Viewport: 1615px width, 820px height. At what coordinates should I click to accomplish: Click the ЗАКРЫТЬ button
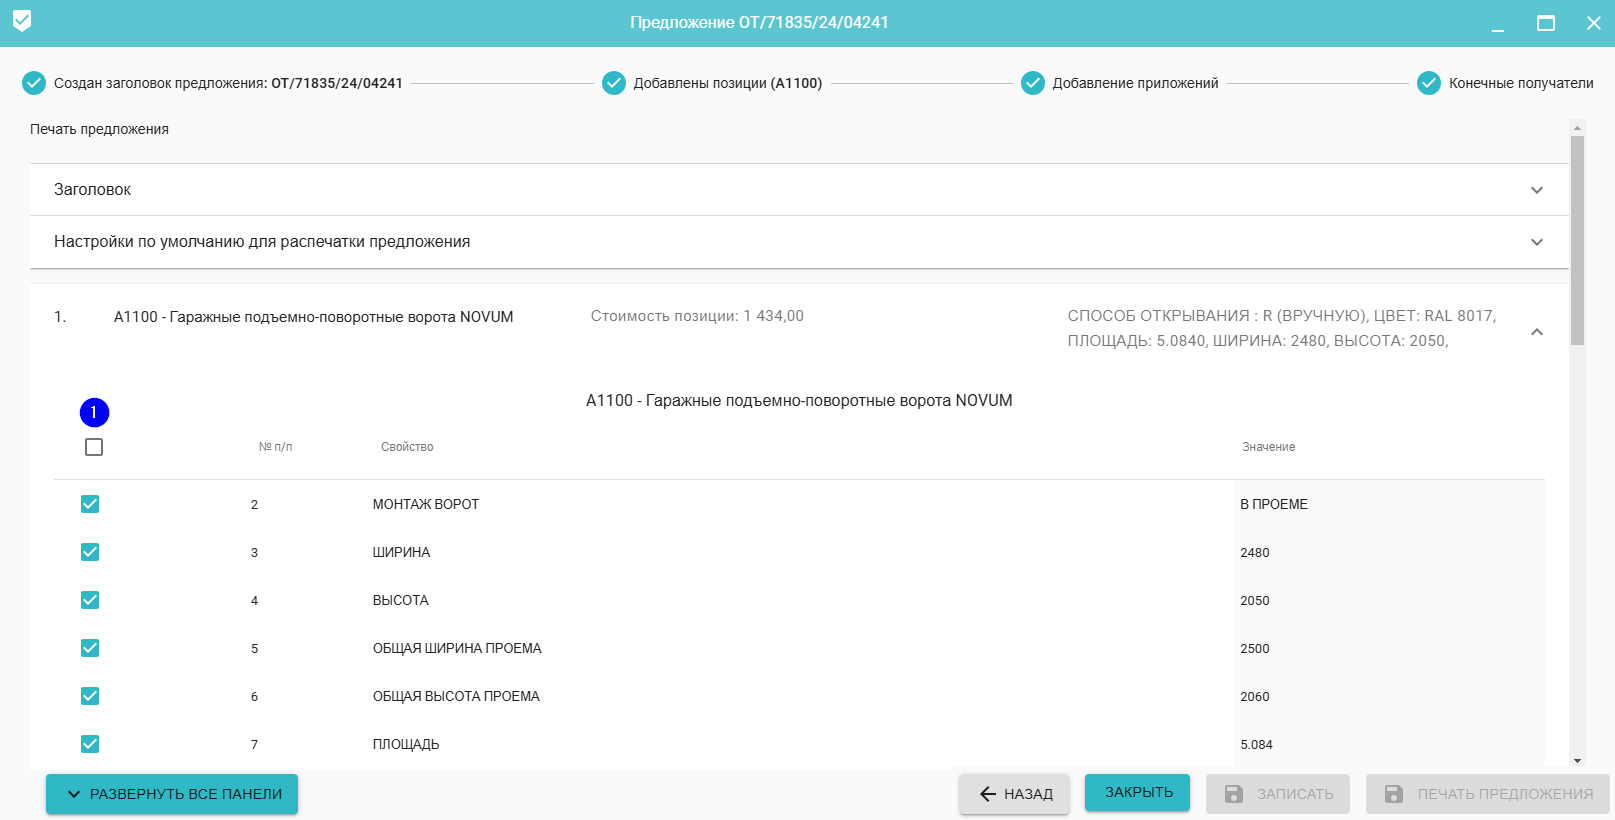pyautogui.click(x=1137, y=792)
